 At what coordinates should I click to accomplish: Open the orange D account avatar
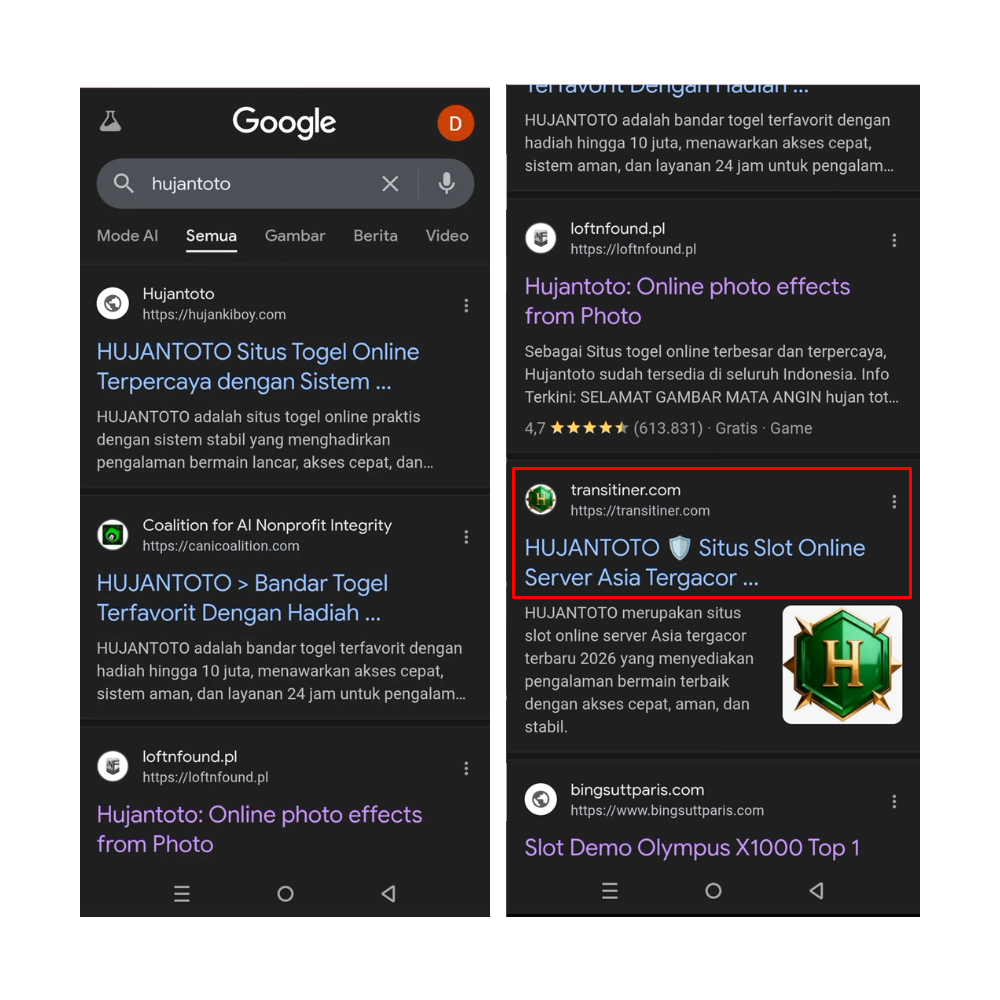[455, 123]
